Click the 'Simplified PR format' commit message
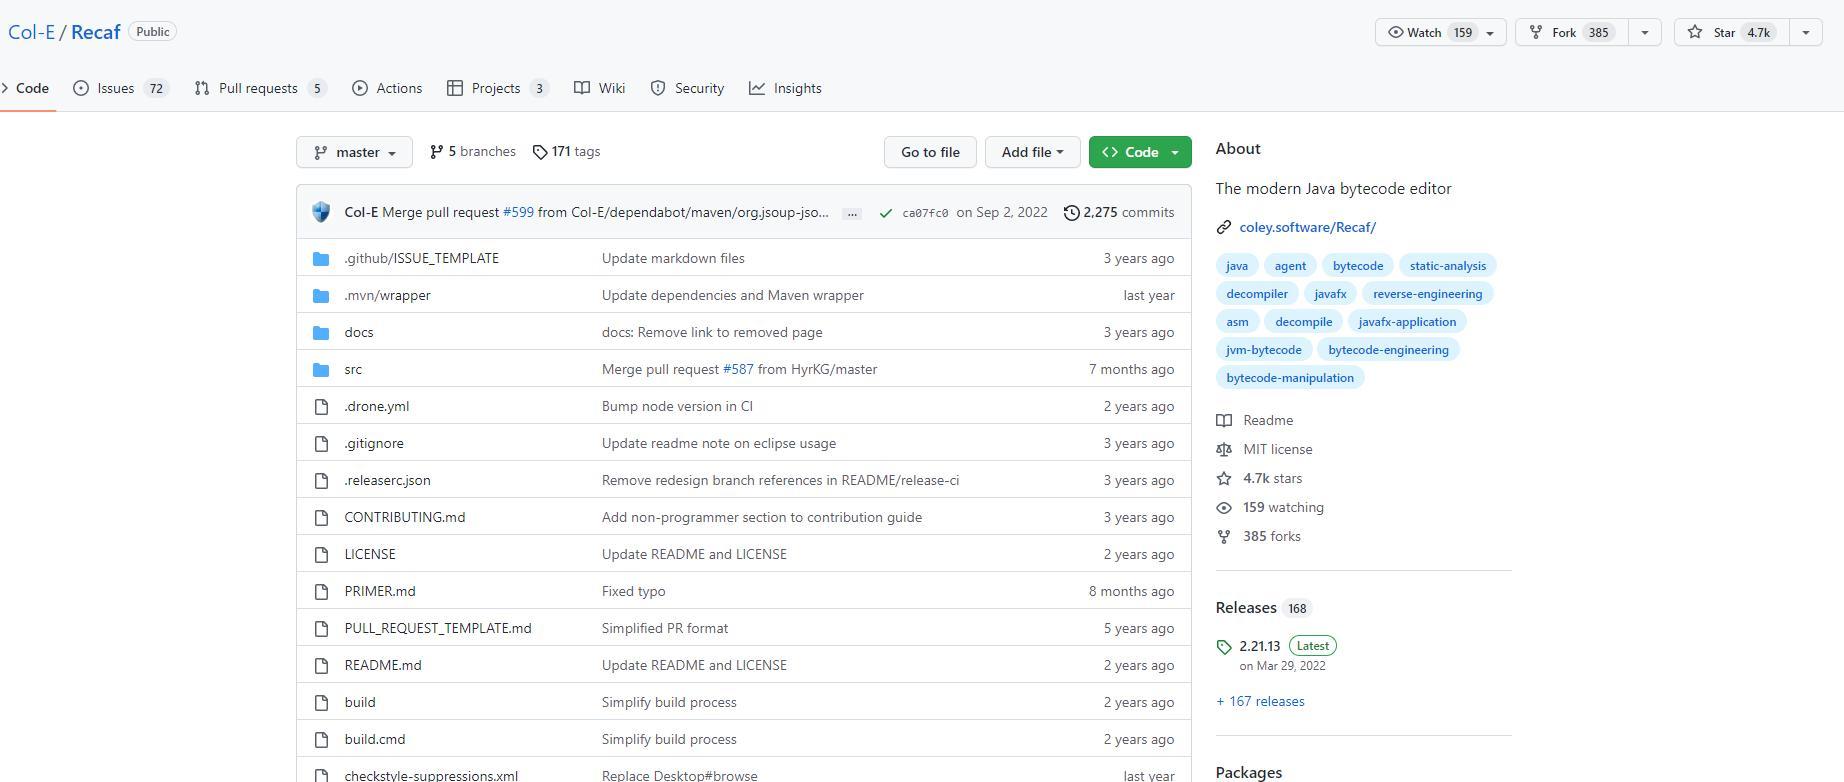 pos(665,628)
